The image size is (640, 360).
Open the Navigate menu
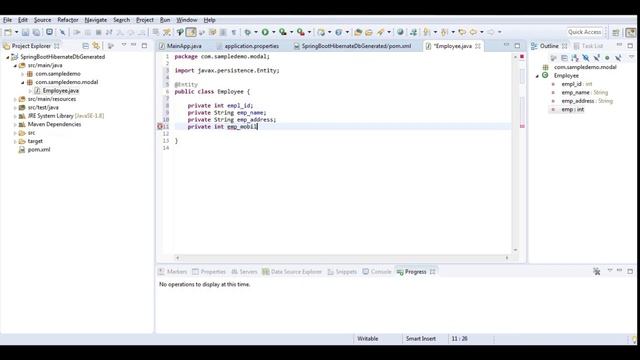coord(96,20)
